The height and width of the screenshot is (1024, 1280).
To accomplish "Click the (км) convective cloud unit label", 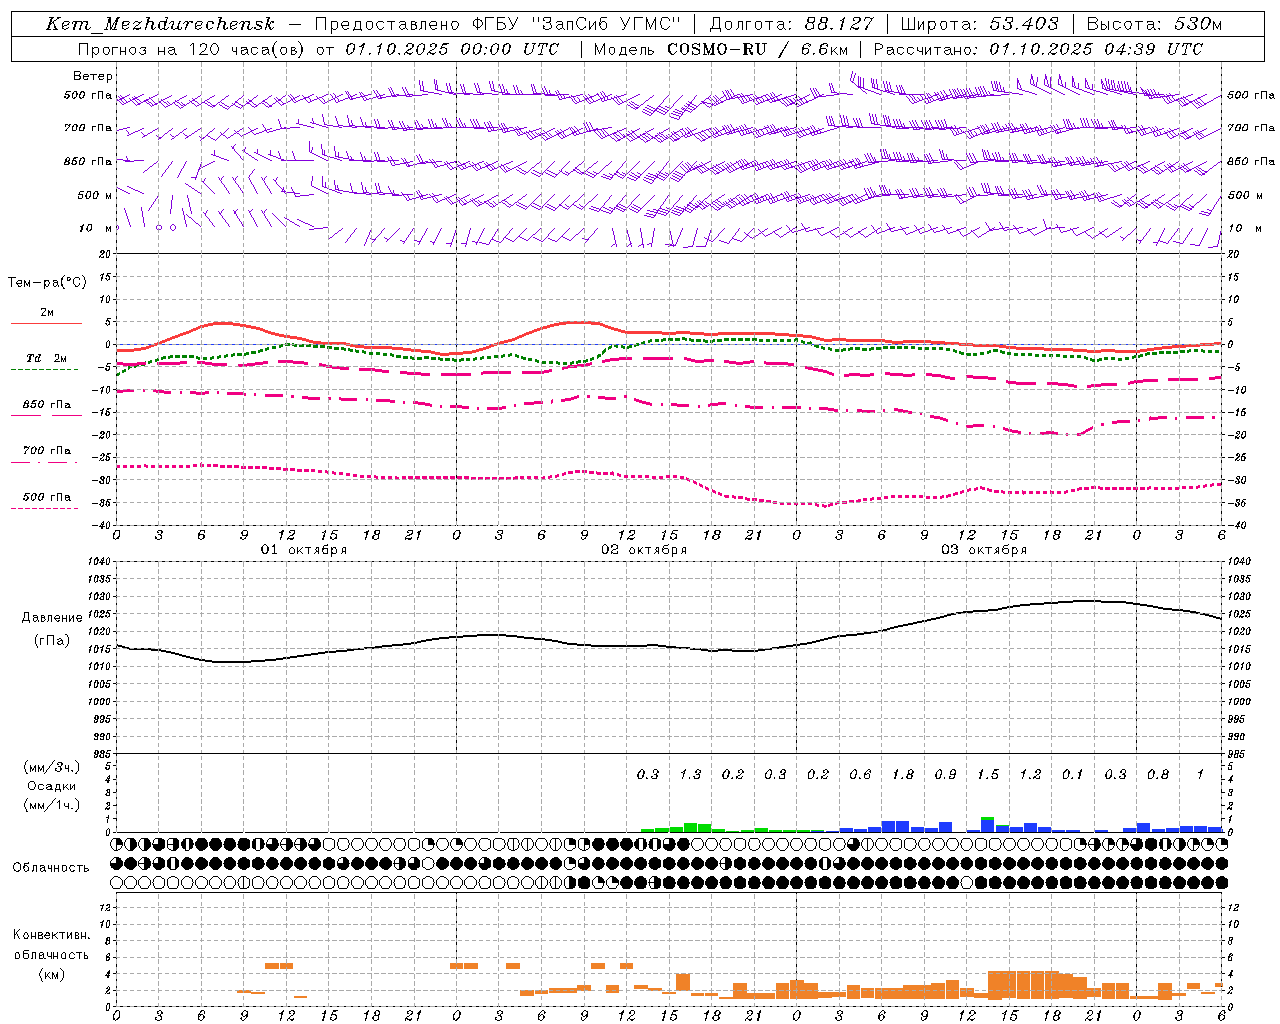I will [51, 974].
